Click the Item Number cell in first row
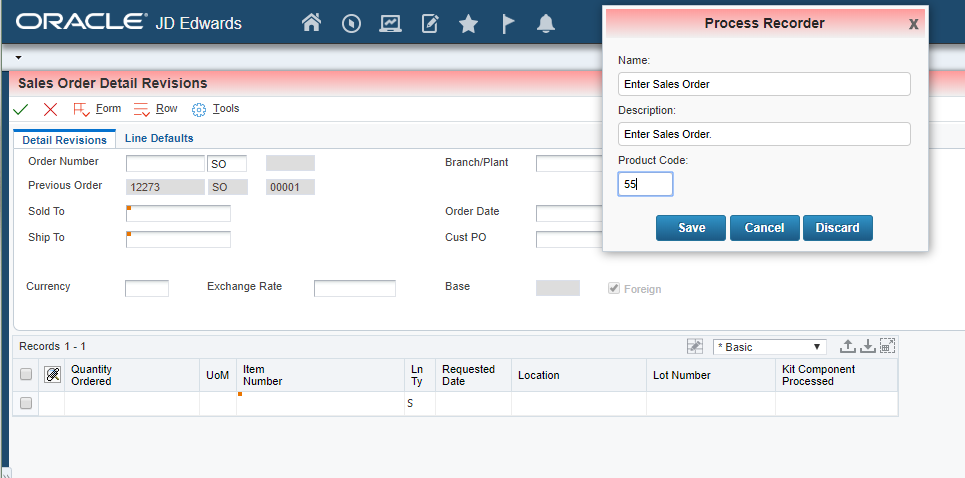 320,404
